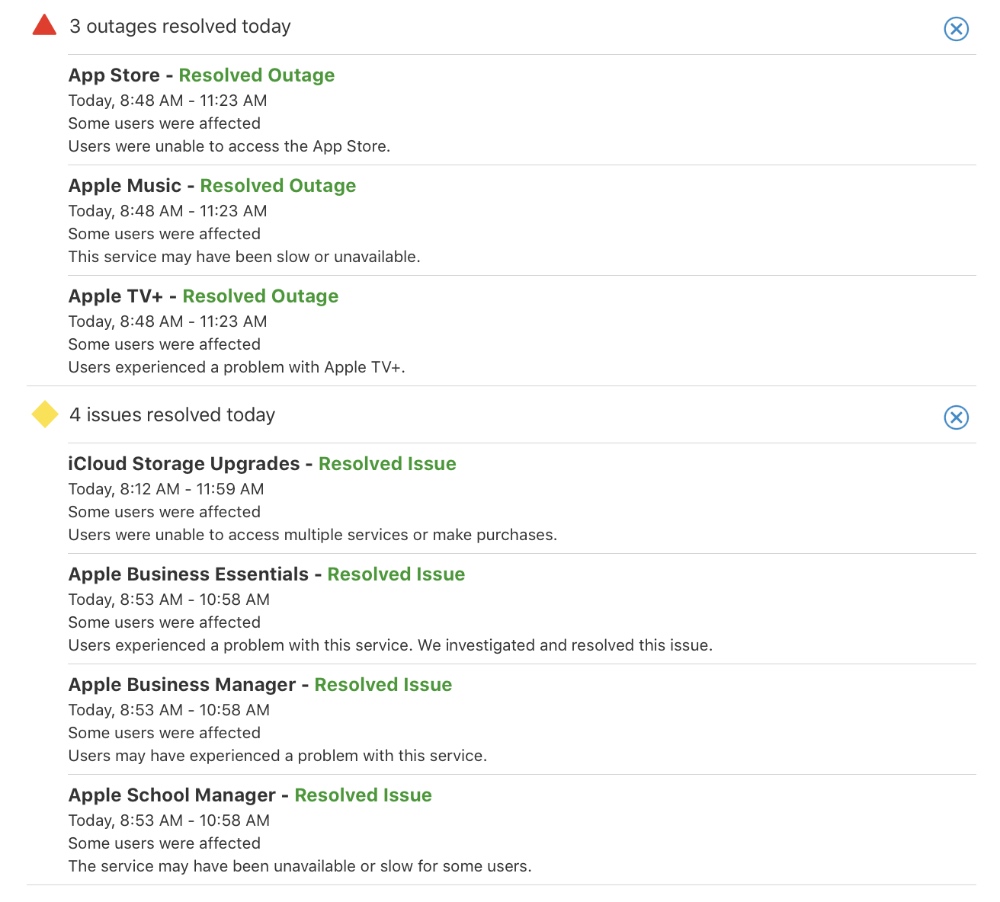Click "Users were unable to access the App Store" text
This screenshot has height=902, width=1000.
[229, 146]
